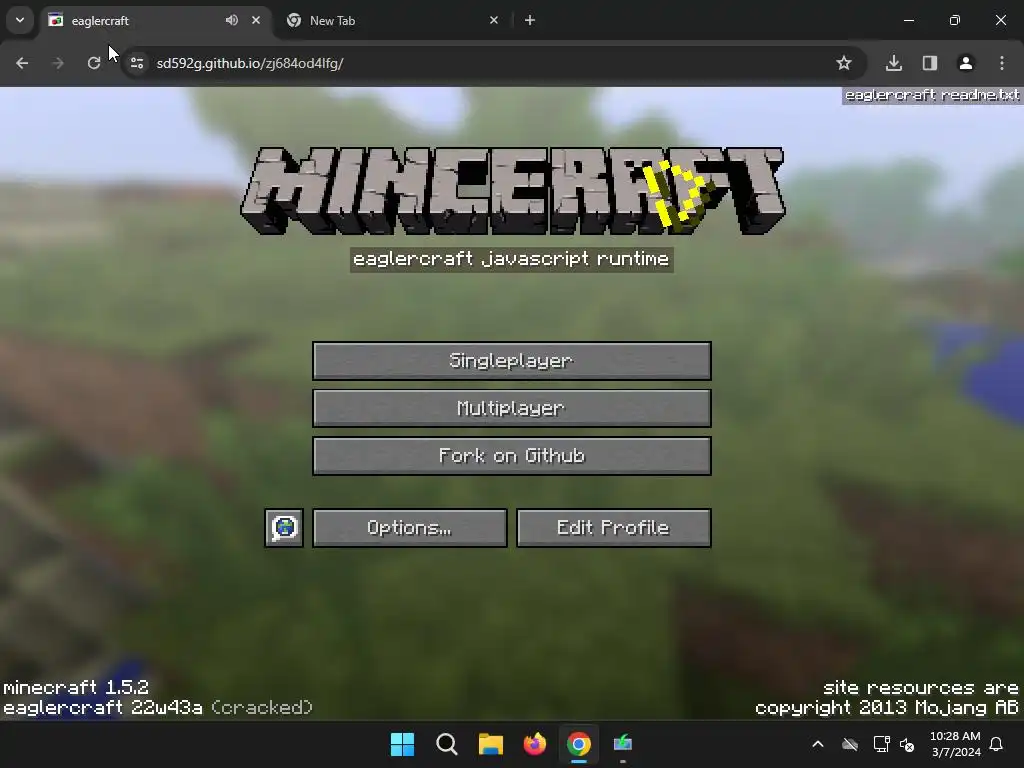
Task: Click Chrome icon in taskbar
Action: point(579,744)
